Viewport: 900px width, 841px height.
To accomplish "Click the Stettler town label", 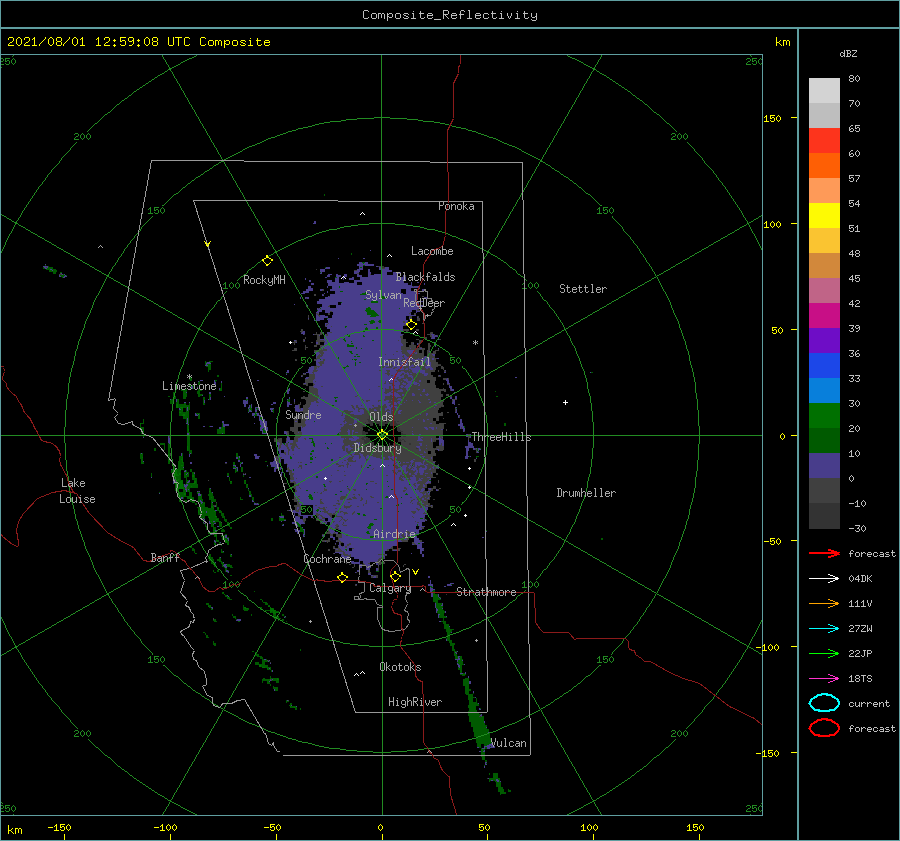I will pyautogui.click(x=583, y=289).
